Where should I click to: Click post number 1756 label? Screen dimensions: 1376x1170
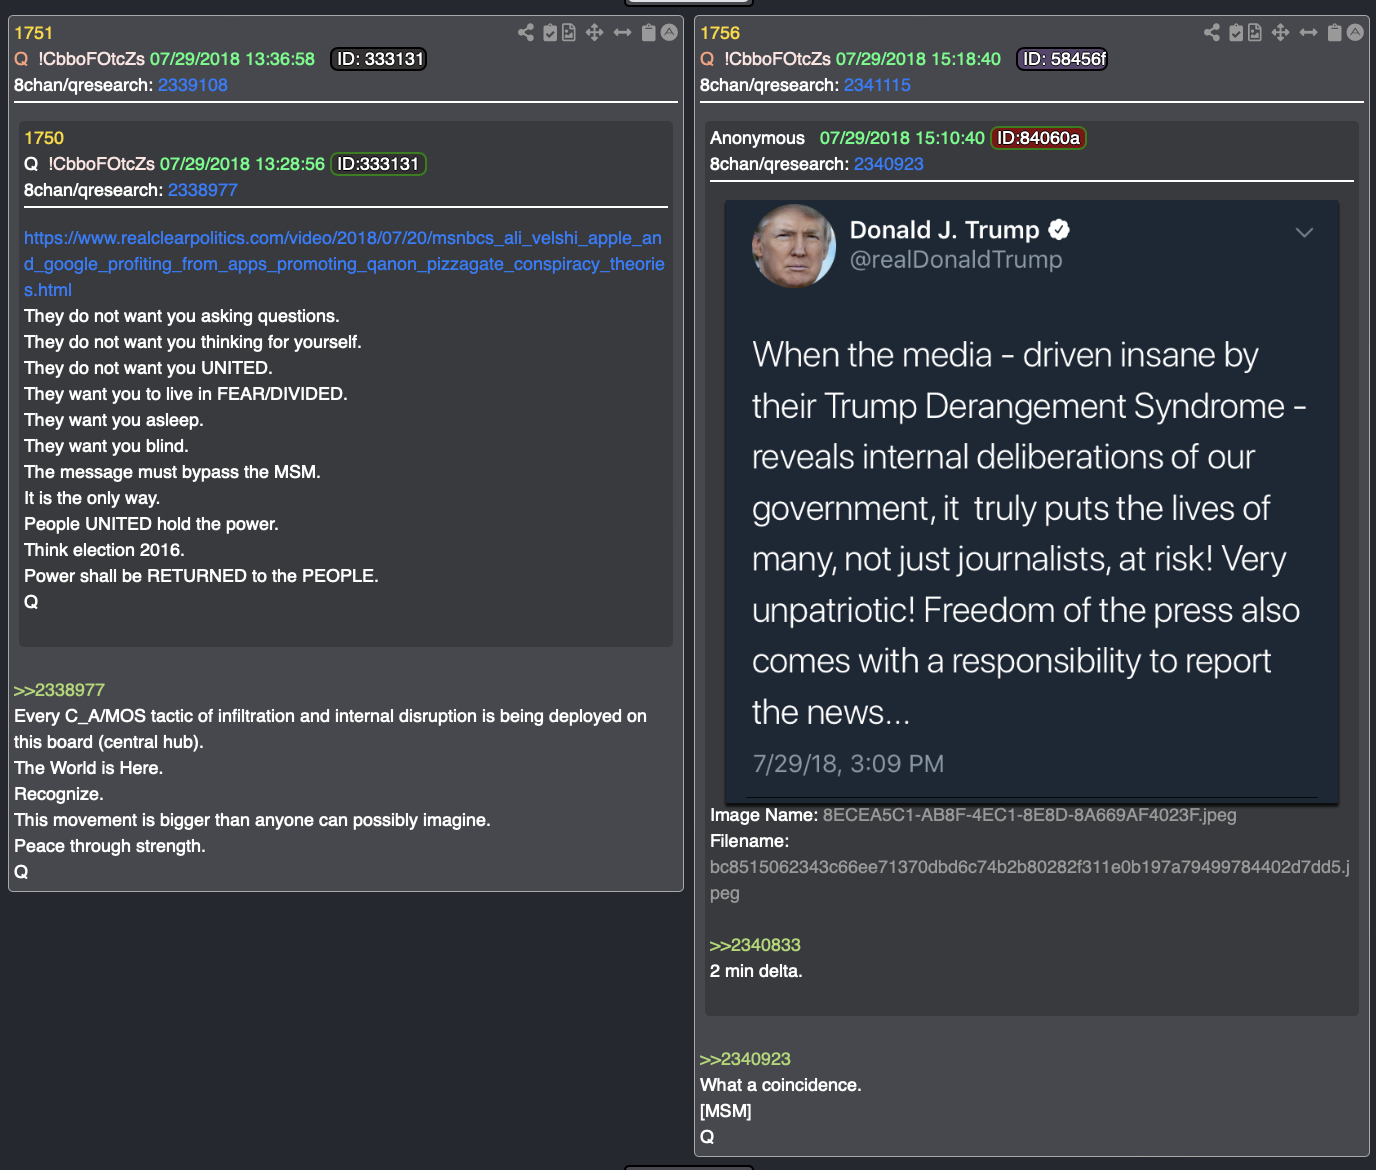(720, 33)
